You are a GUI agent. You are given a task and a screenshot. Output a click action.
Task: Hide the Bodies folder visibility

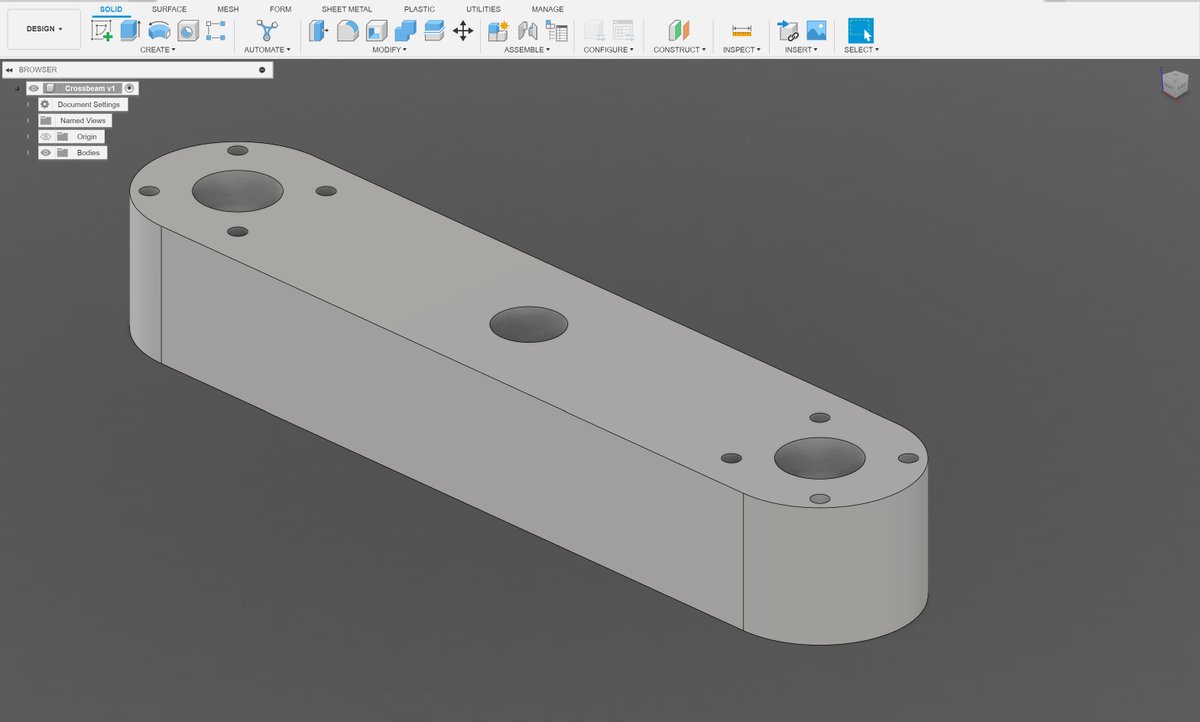tap(46, 152)
